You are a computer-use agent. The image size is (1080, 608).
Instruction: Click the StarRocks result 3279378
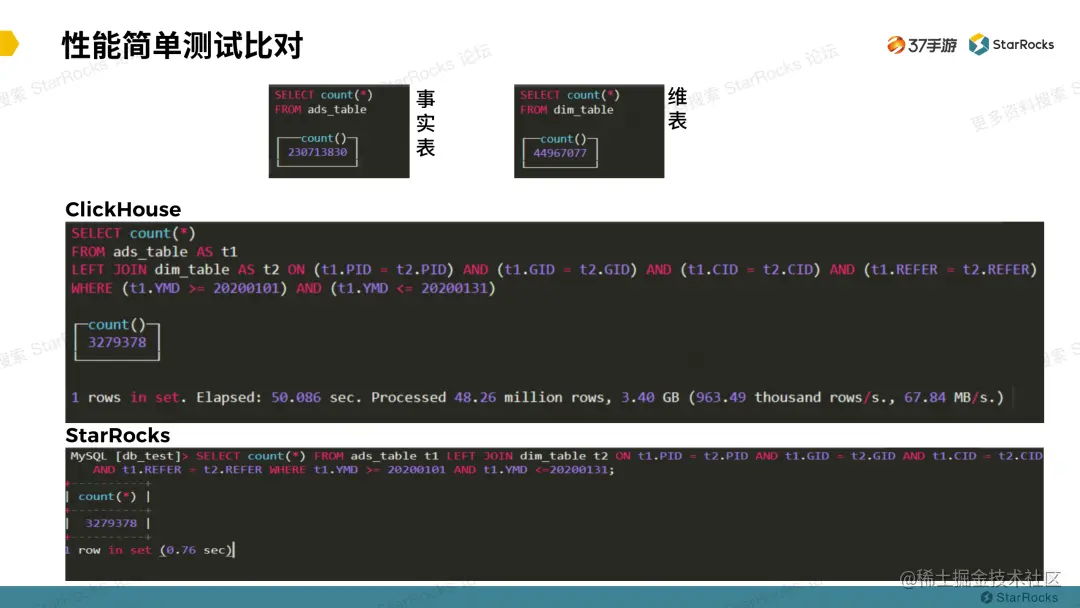(x=111, y=523)
